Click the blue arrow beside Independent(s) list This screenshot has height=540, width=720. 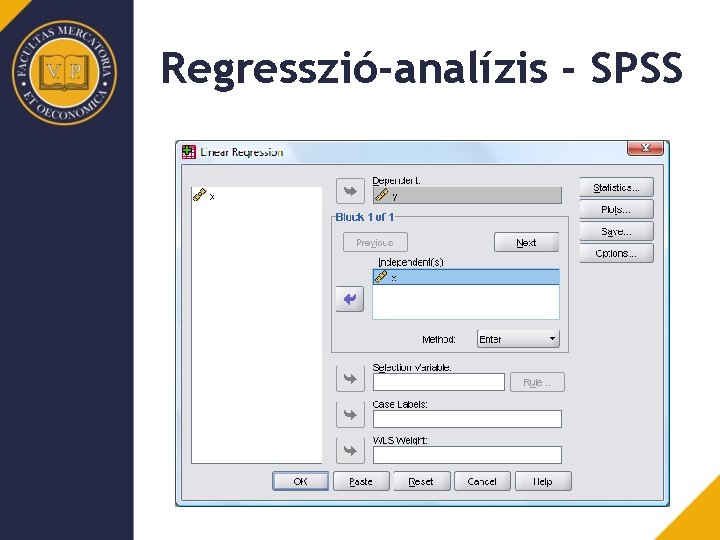350,299
